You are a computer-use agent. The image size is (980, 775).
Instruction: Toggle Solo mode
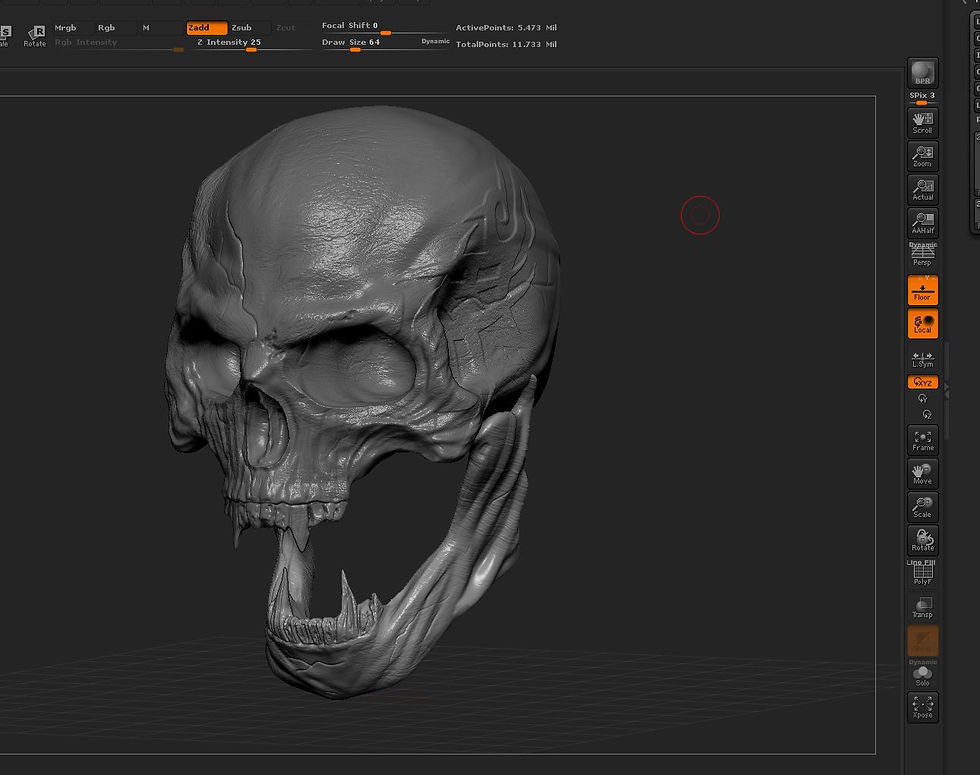(922, 674)
